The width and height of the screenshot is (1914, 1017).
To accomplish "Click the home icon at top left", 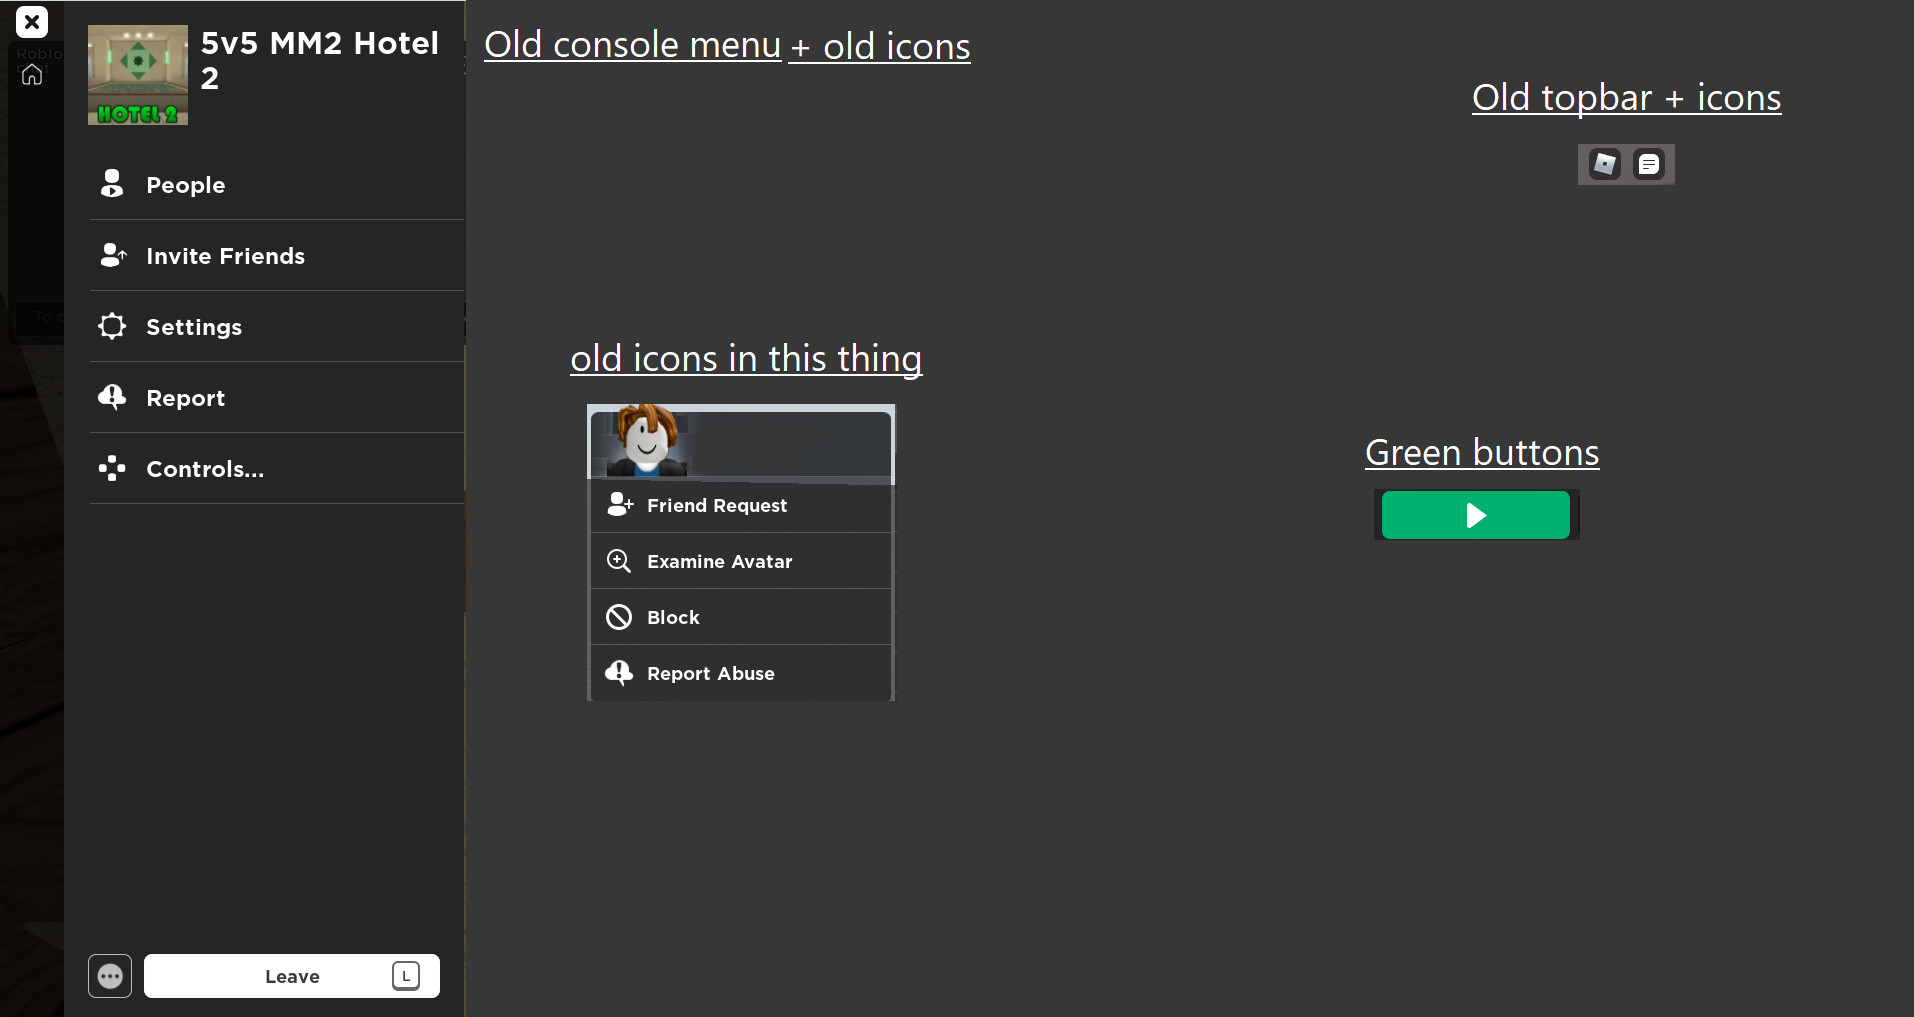I will (32, 74).
